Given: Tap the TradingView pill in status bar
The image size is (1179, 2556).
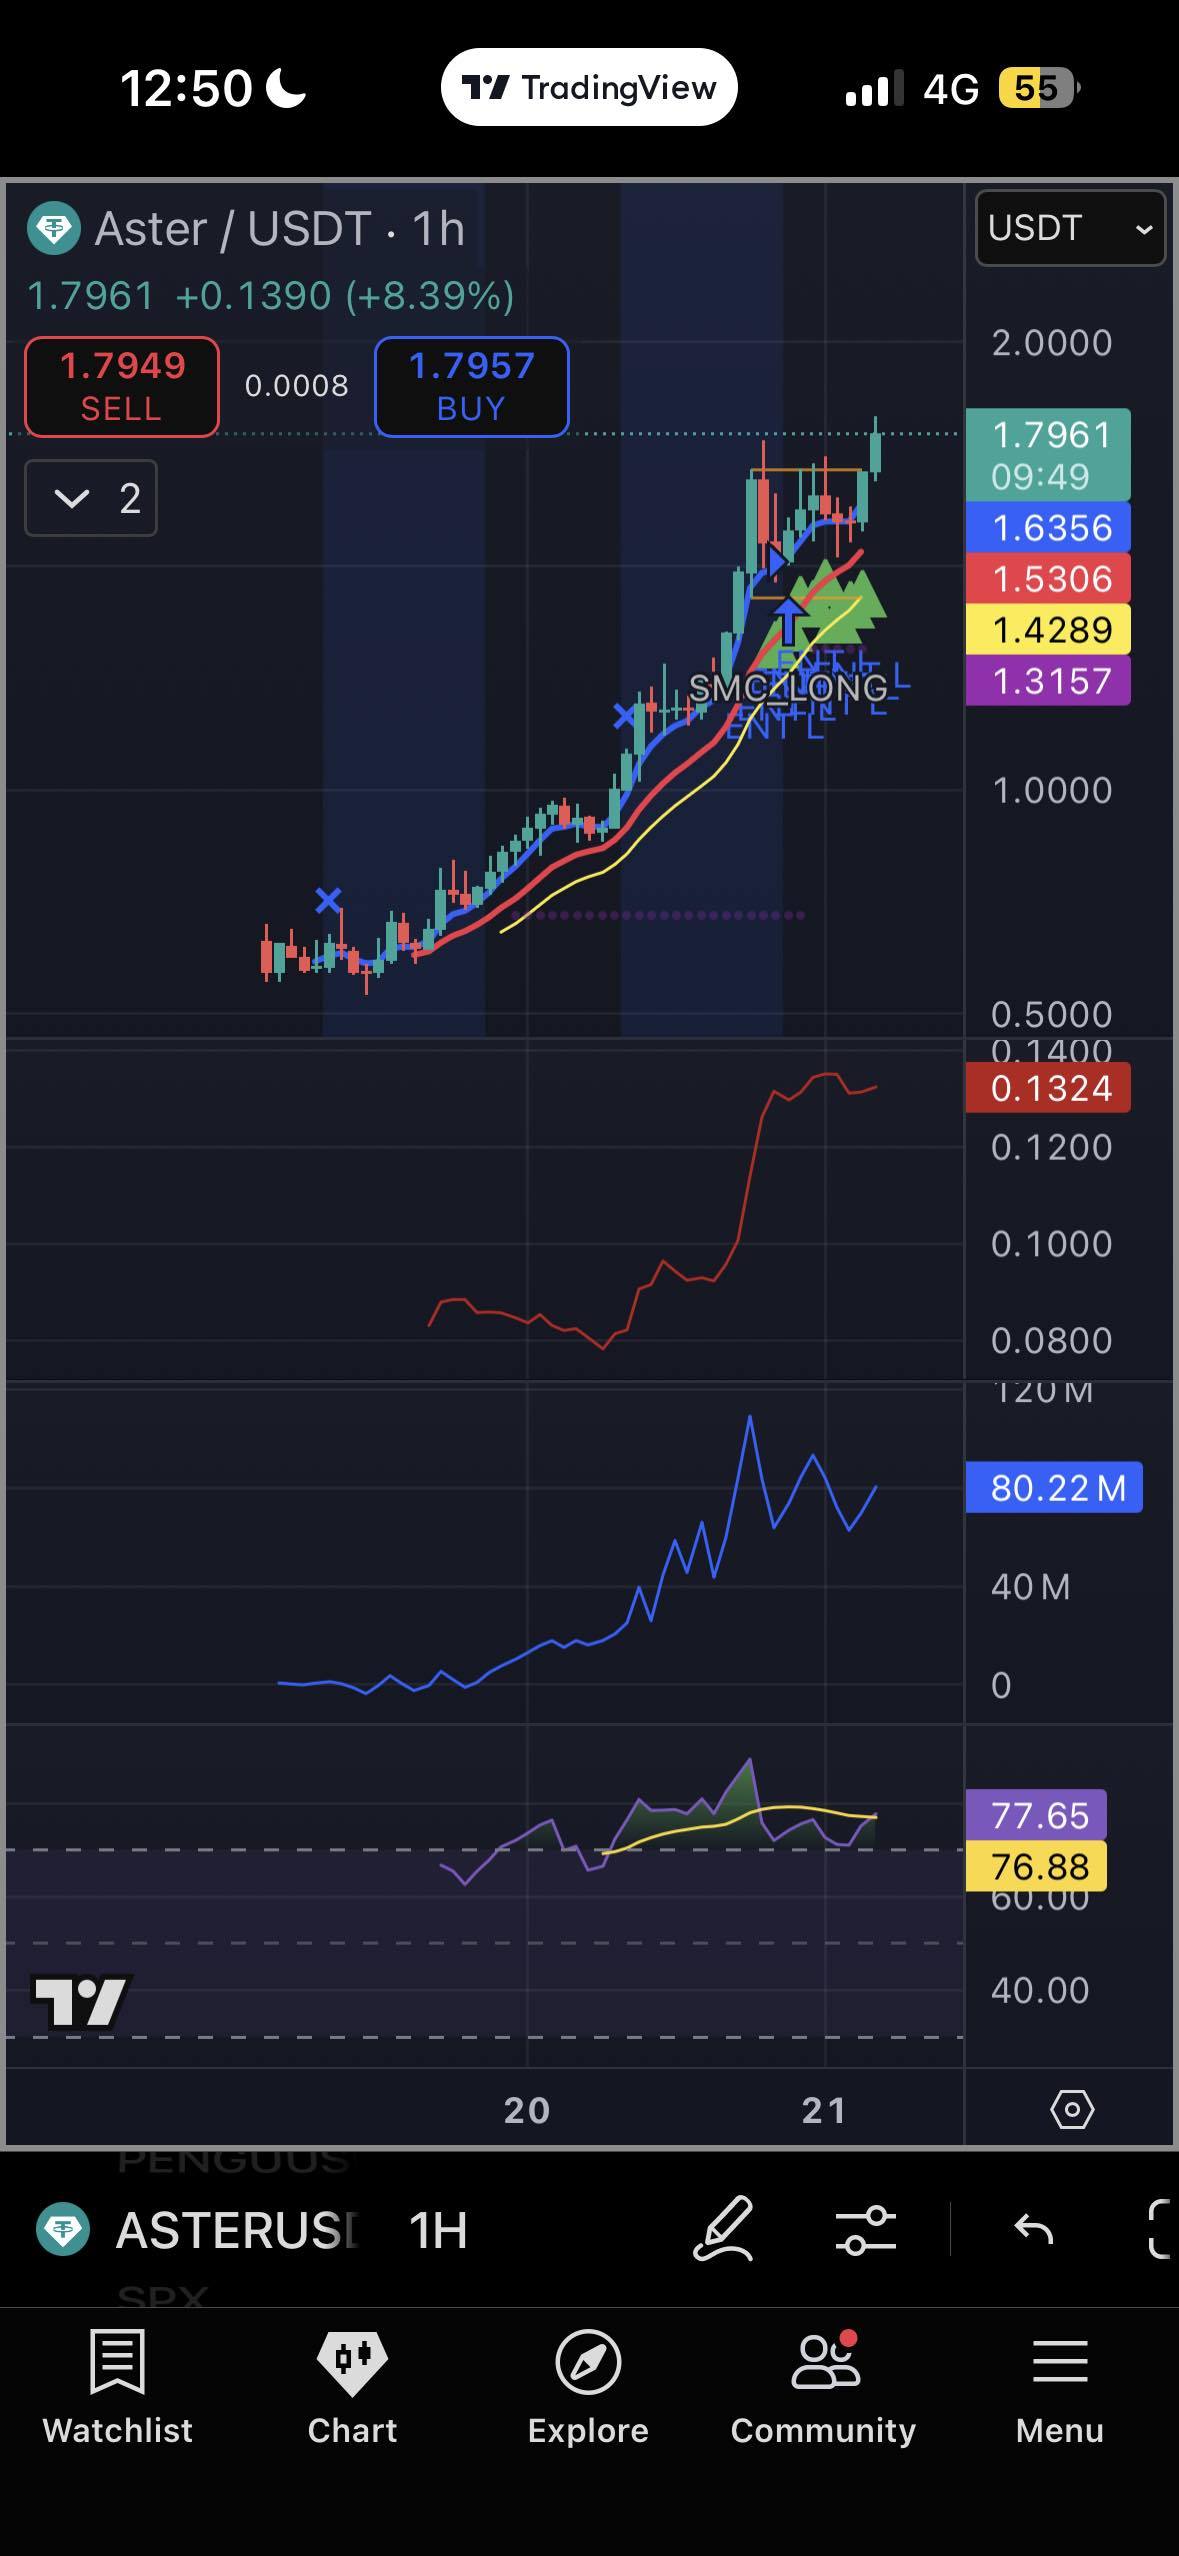Looking at the screenshot, I should point(589,88).
